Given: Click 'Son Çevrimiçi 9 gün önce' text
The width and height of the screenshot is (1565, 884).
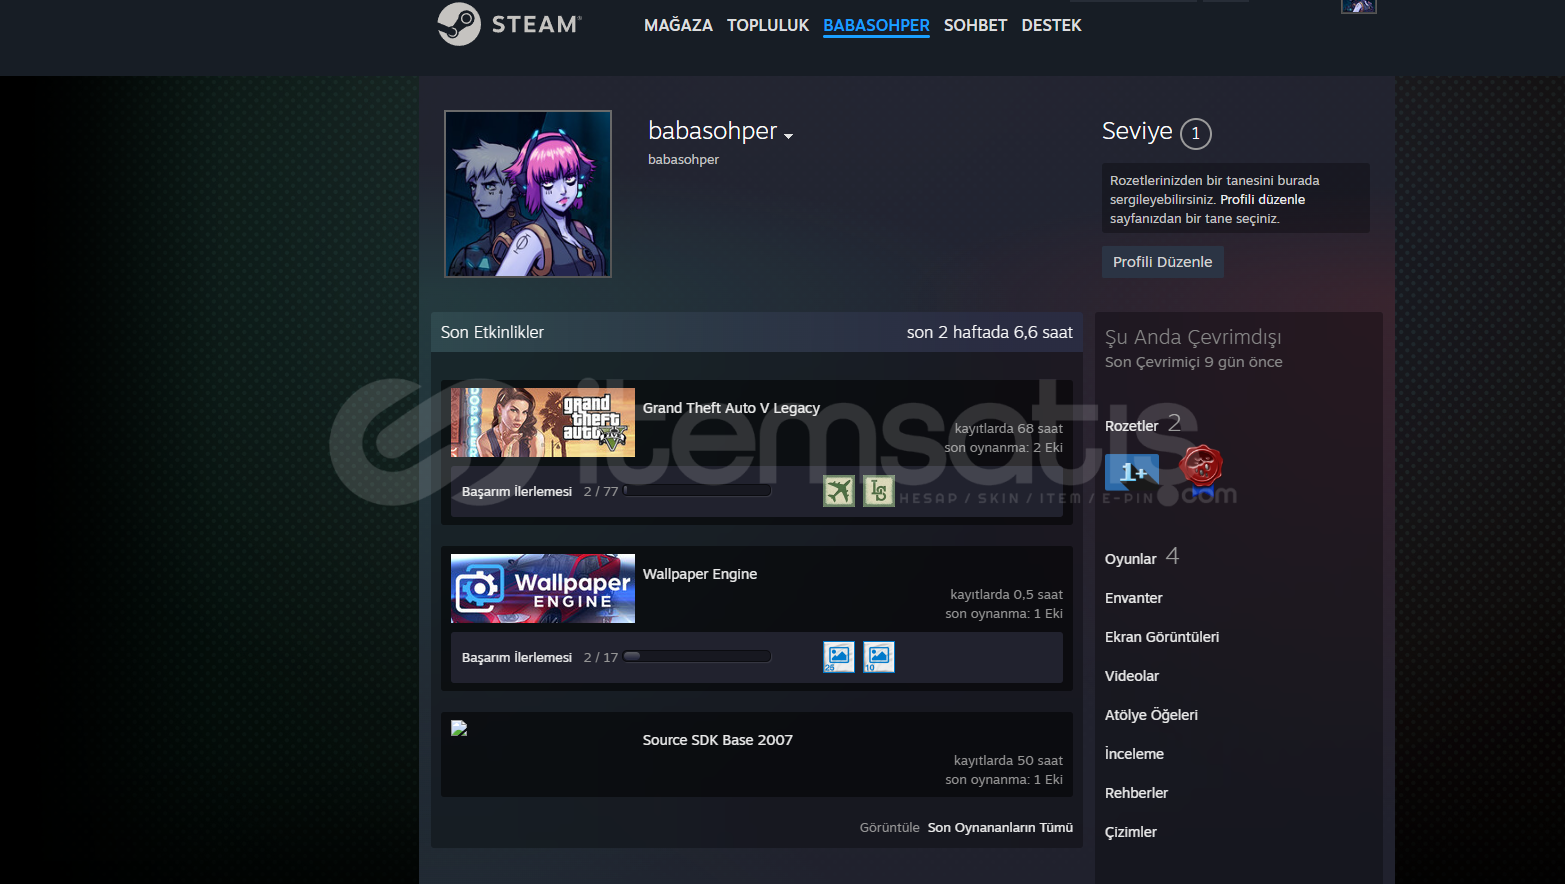Looking at the screenshot, I should pos(1194,362).
